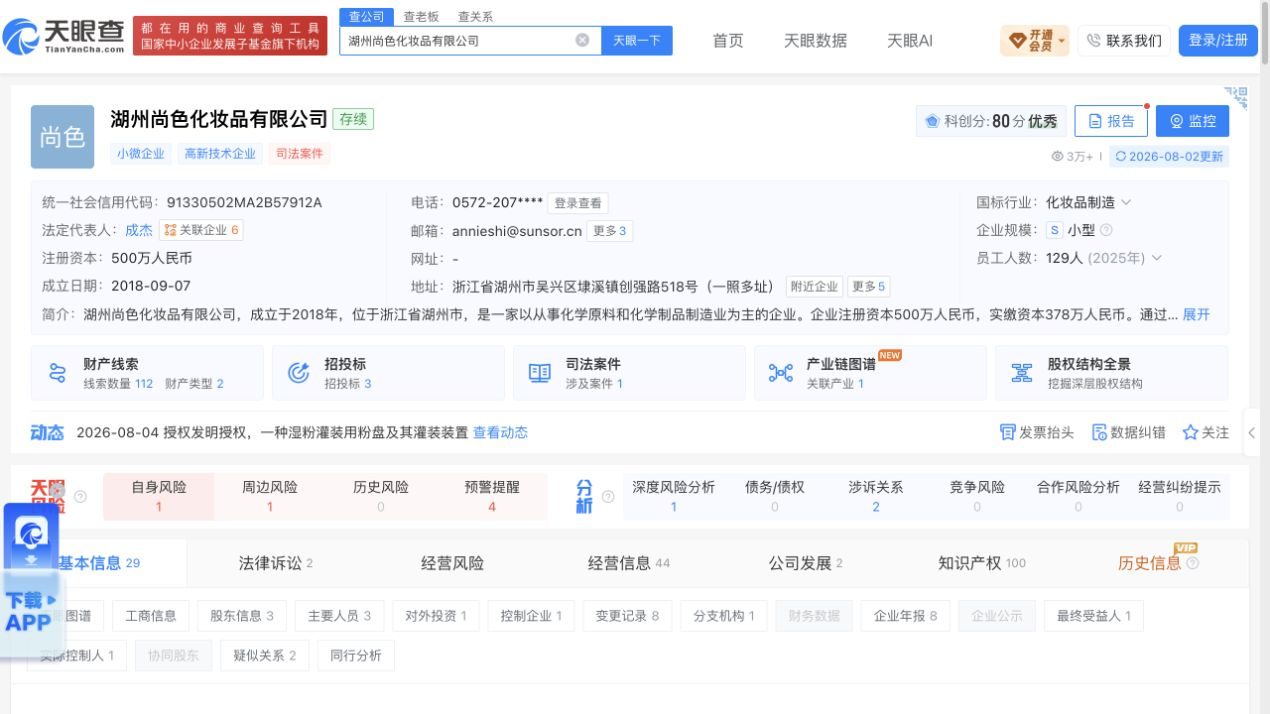Expand the 员工人数 129人 dropdown
1270x714 pixels.
1157,258
